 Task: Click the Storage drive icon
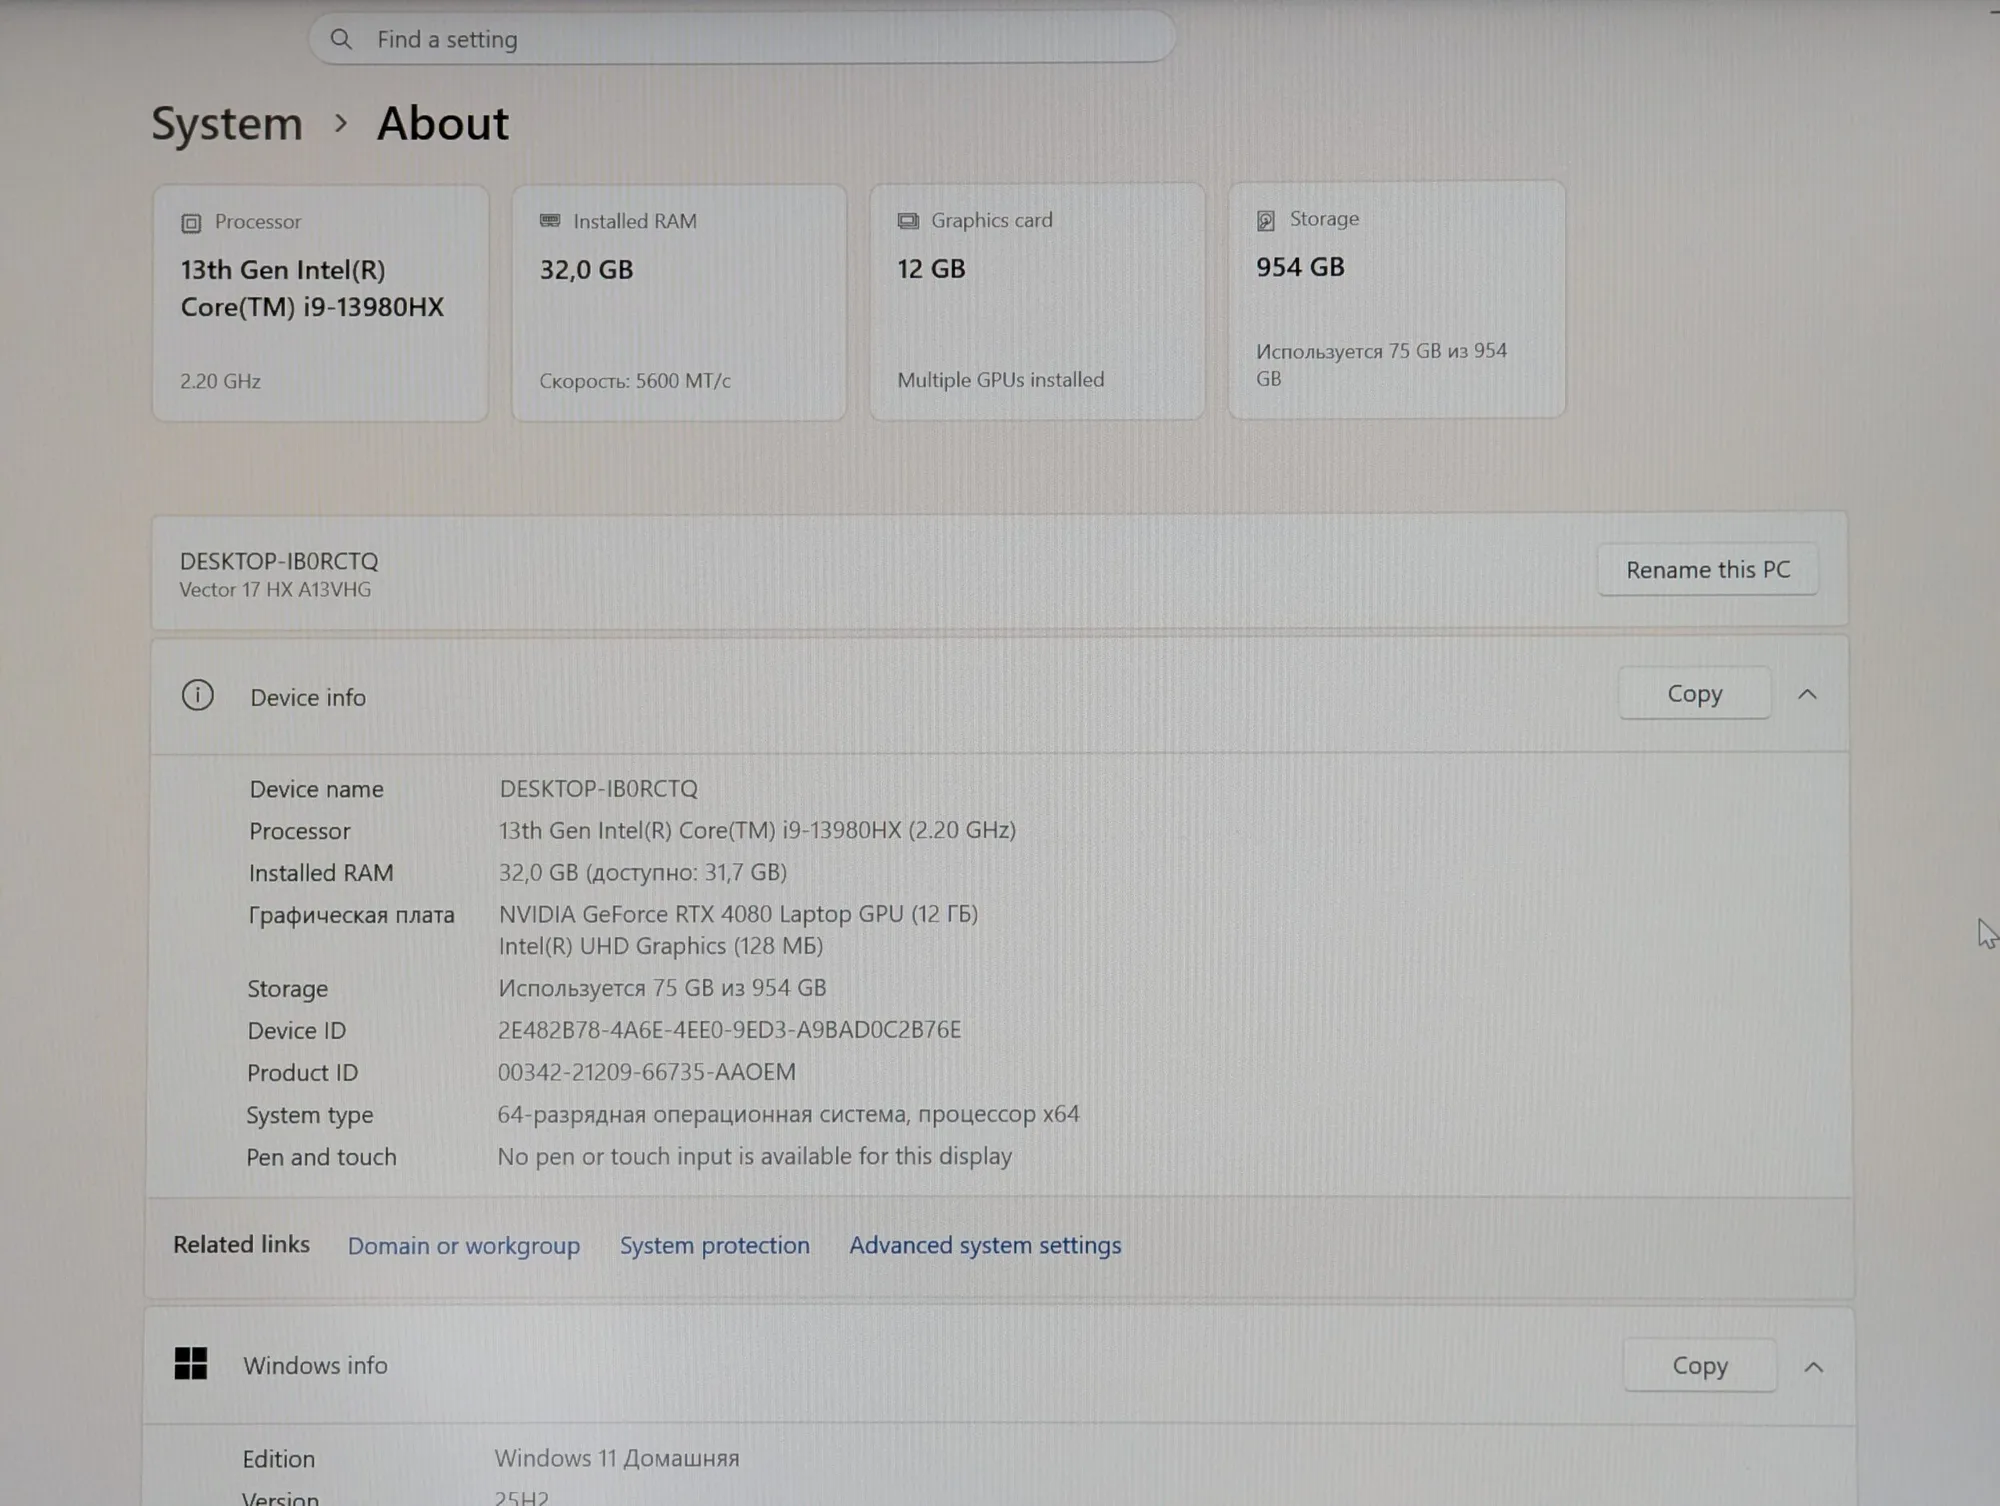1266,220
